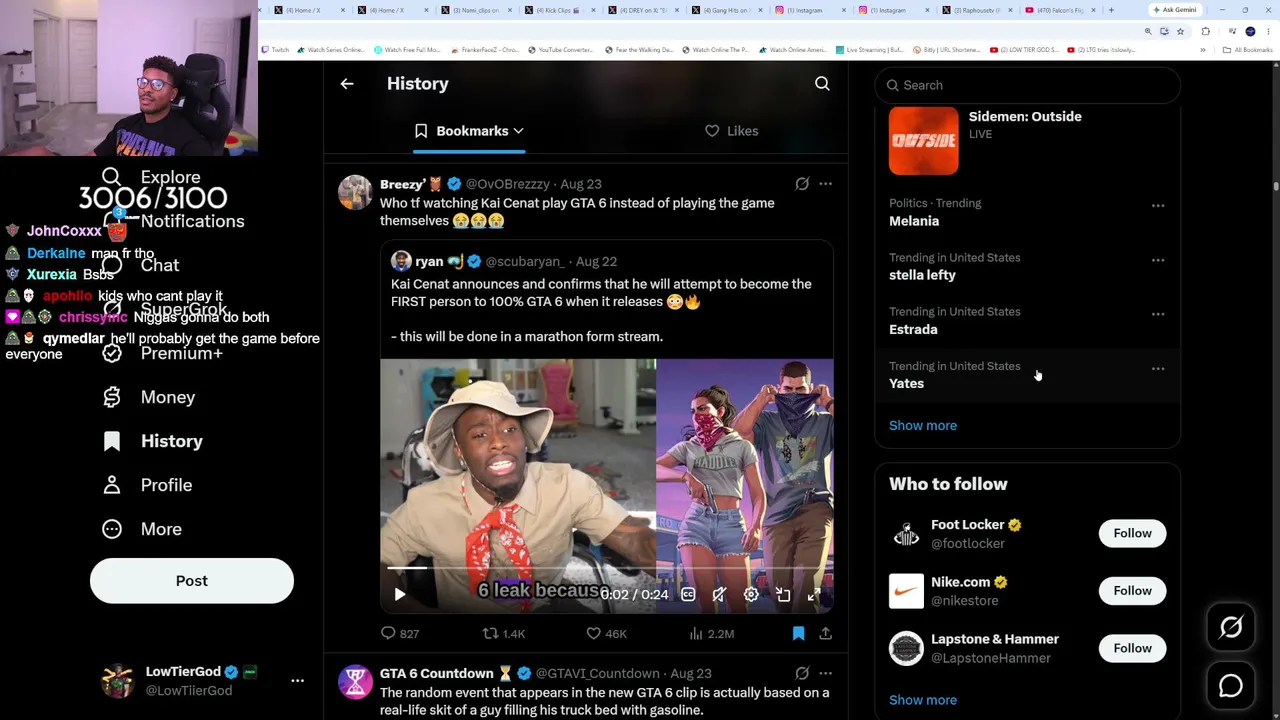Viewport: 1280px width, 720px height.
Task: Click the Grok icon on Breezy's post
Action: tap(802, 184)
